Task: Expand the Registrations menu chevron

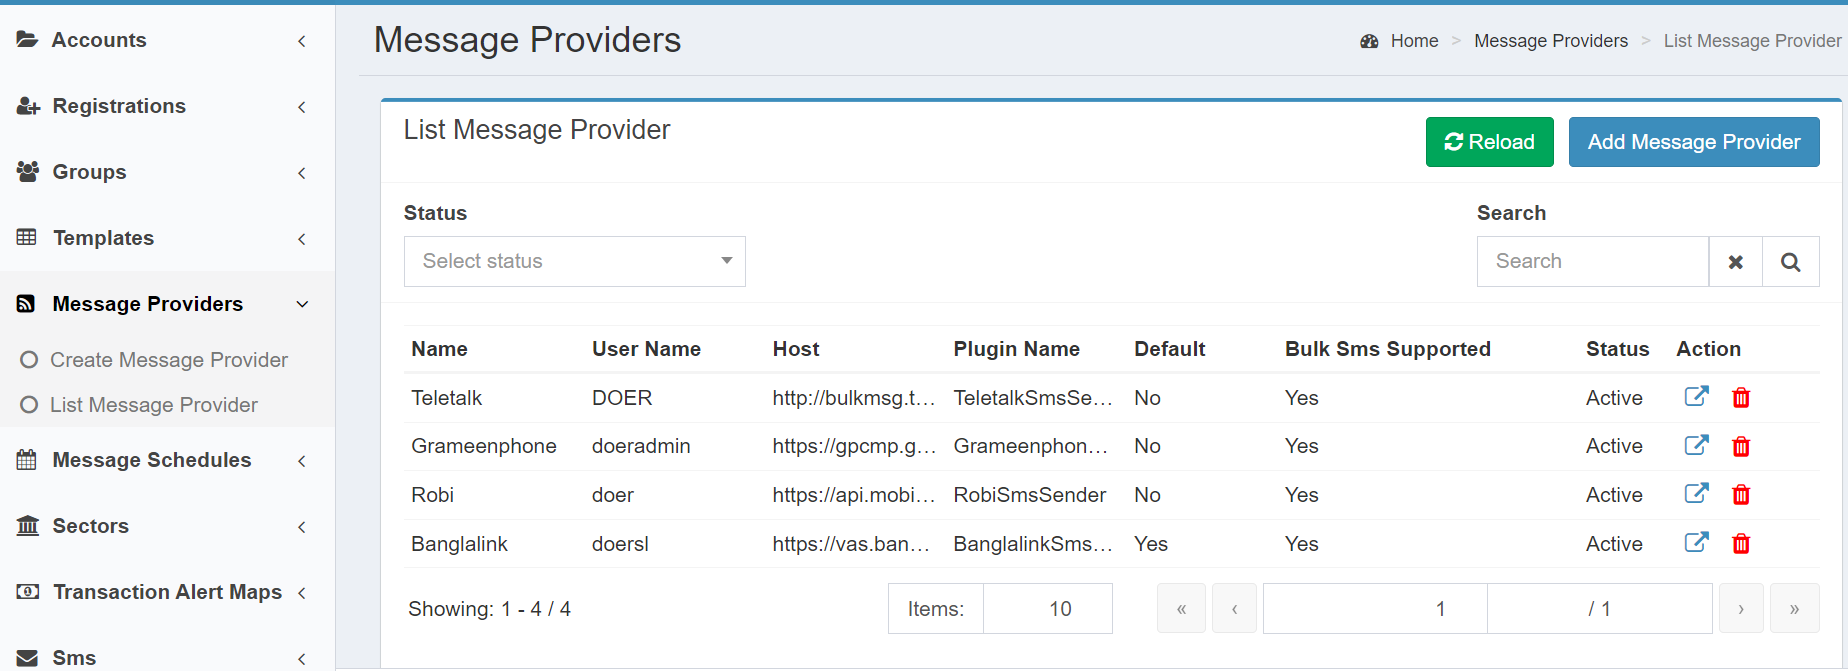Action: (302, 107)
